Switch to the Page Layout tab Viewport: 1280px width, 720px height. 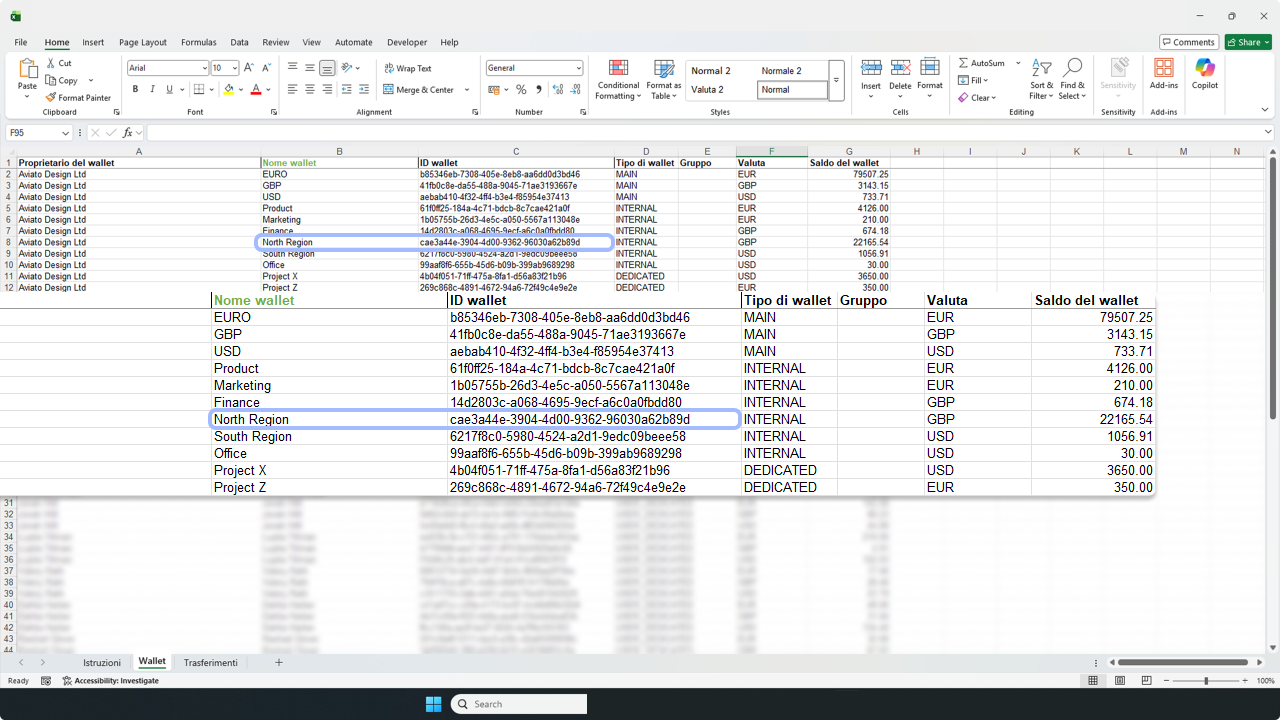pyautogui.click(x=143, y=42)
